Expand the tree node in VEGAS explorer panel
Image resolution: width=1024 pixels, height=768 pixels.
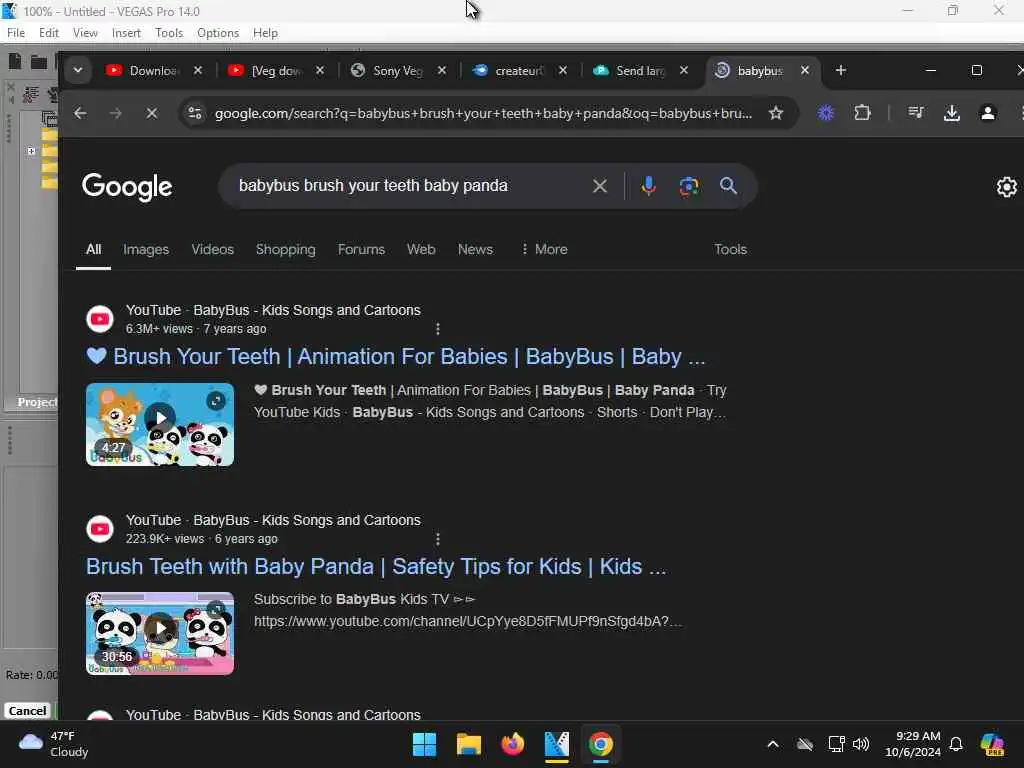[x=31, y=151]
